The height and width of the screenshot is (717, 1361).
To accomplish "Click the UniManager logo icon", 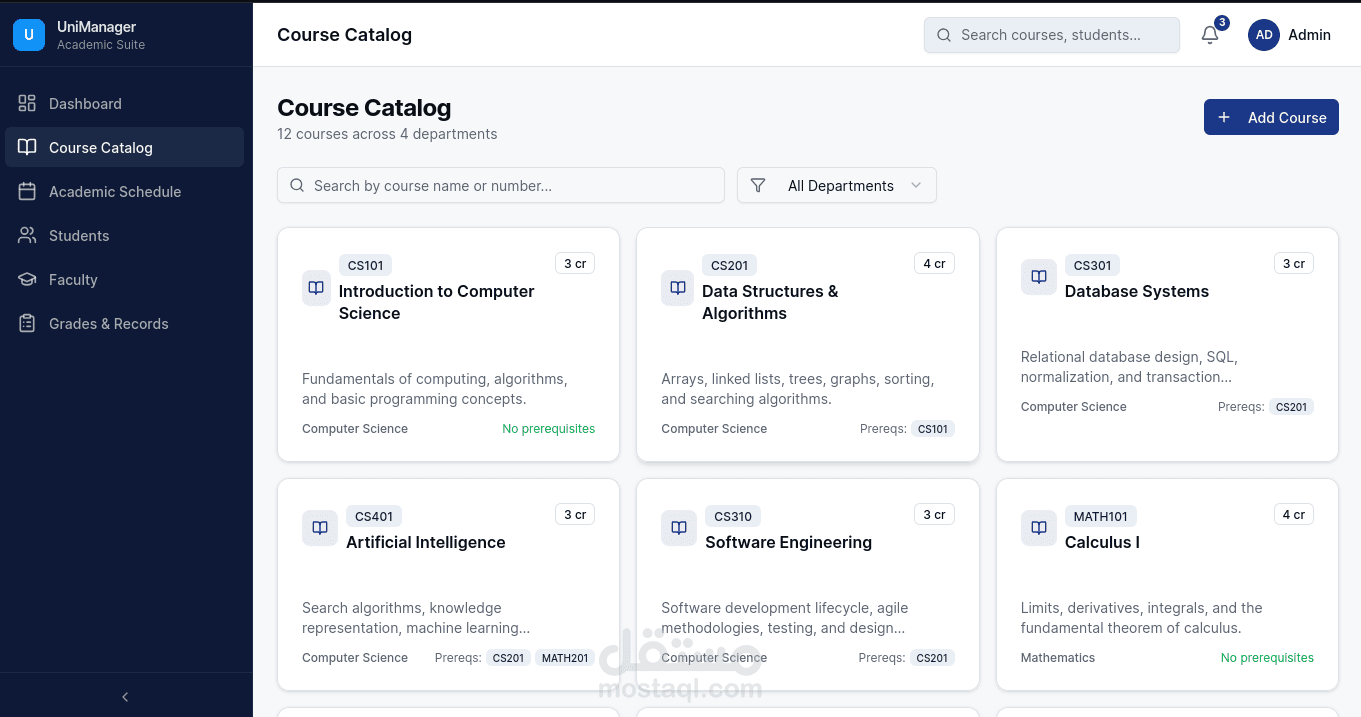I will coord(28,35).
